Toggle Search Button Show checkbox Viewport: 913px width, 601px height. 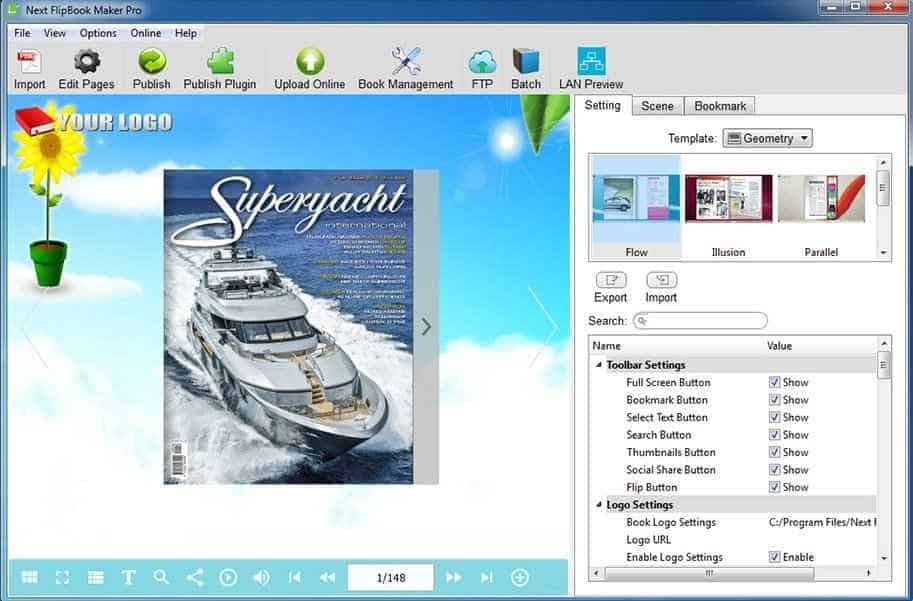tap(774, 434)
